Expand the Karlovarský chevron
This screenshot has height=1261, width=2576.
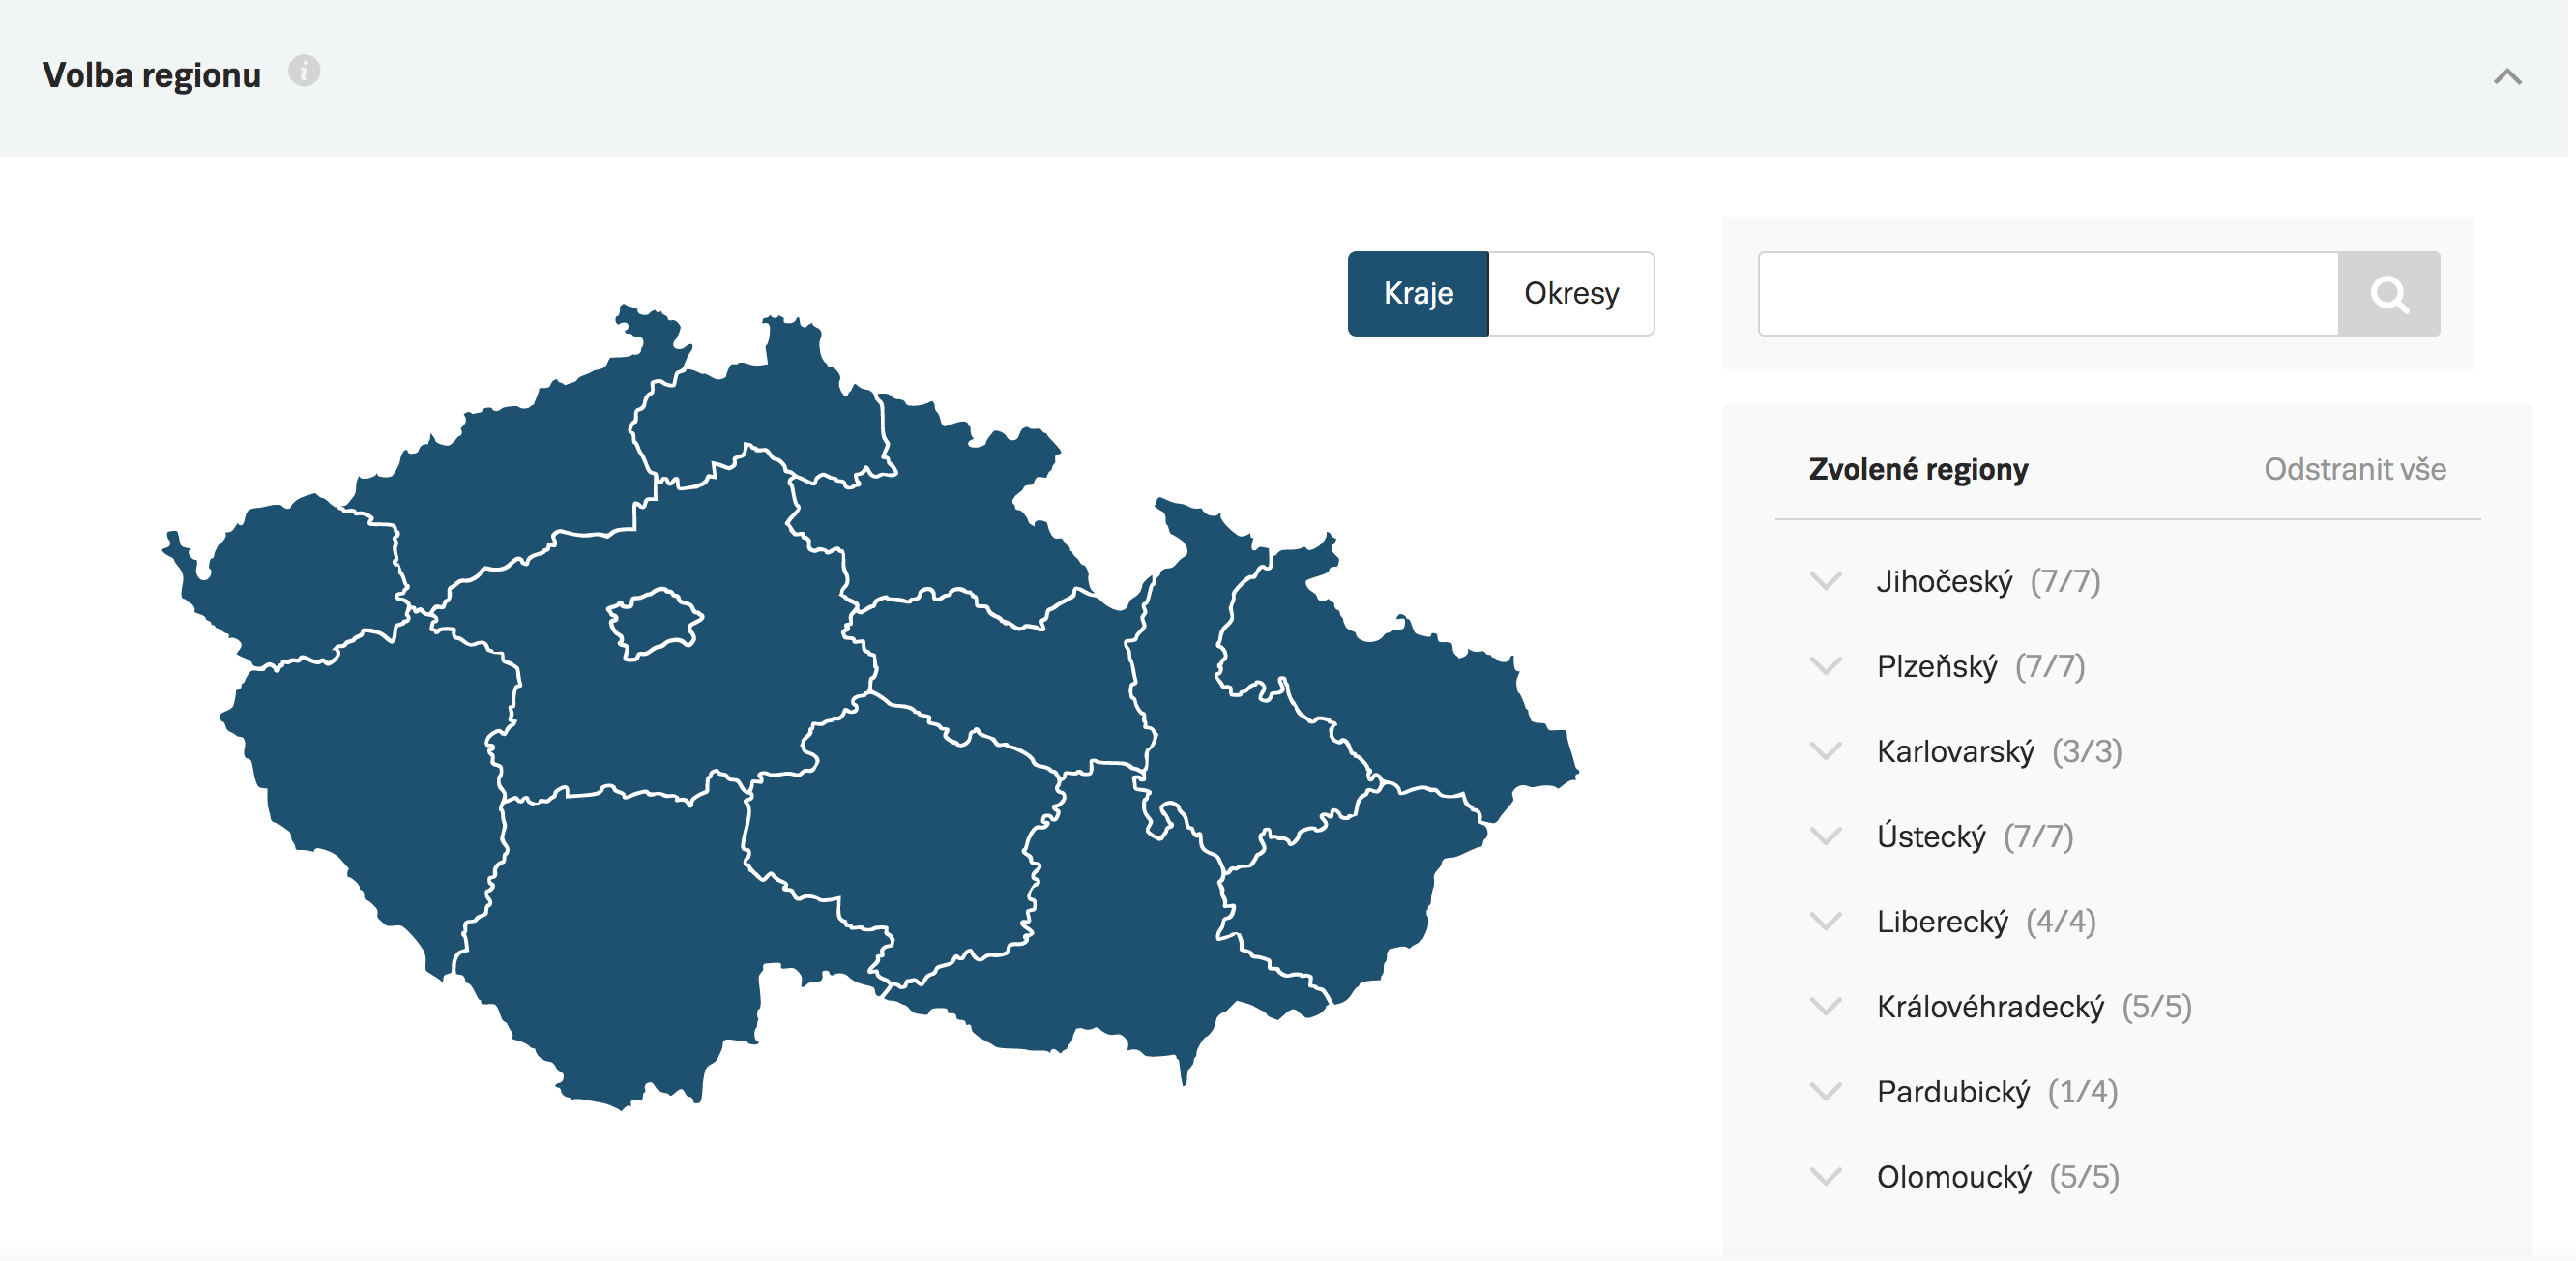(1826, 751)
